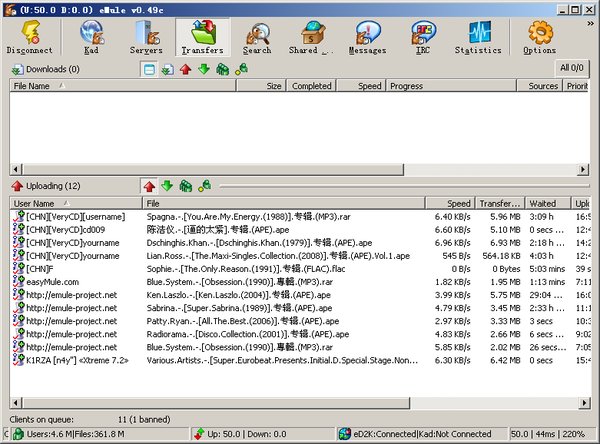Select the Dschinghis.Khan (1979) ape file row

point(300,243)
